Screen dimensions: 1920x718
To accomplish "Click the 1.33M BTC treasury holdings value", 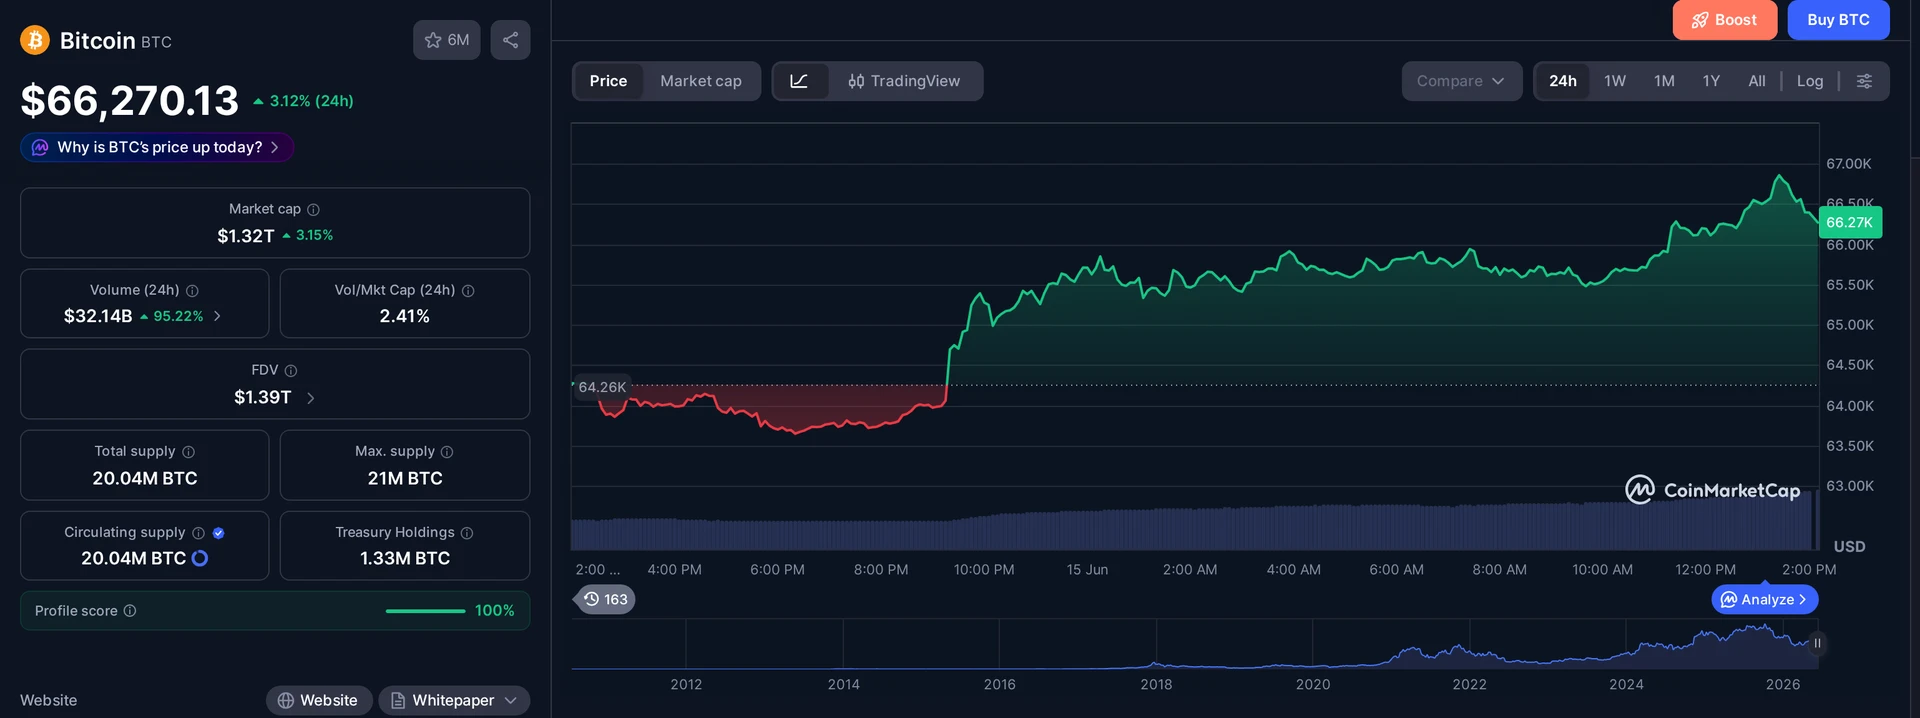I will pyautogui.click(x=405, y=558).
